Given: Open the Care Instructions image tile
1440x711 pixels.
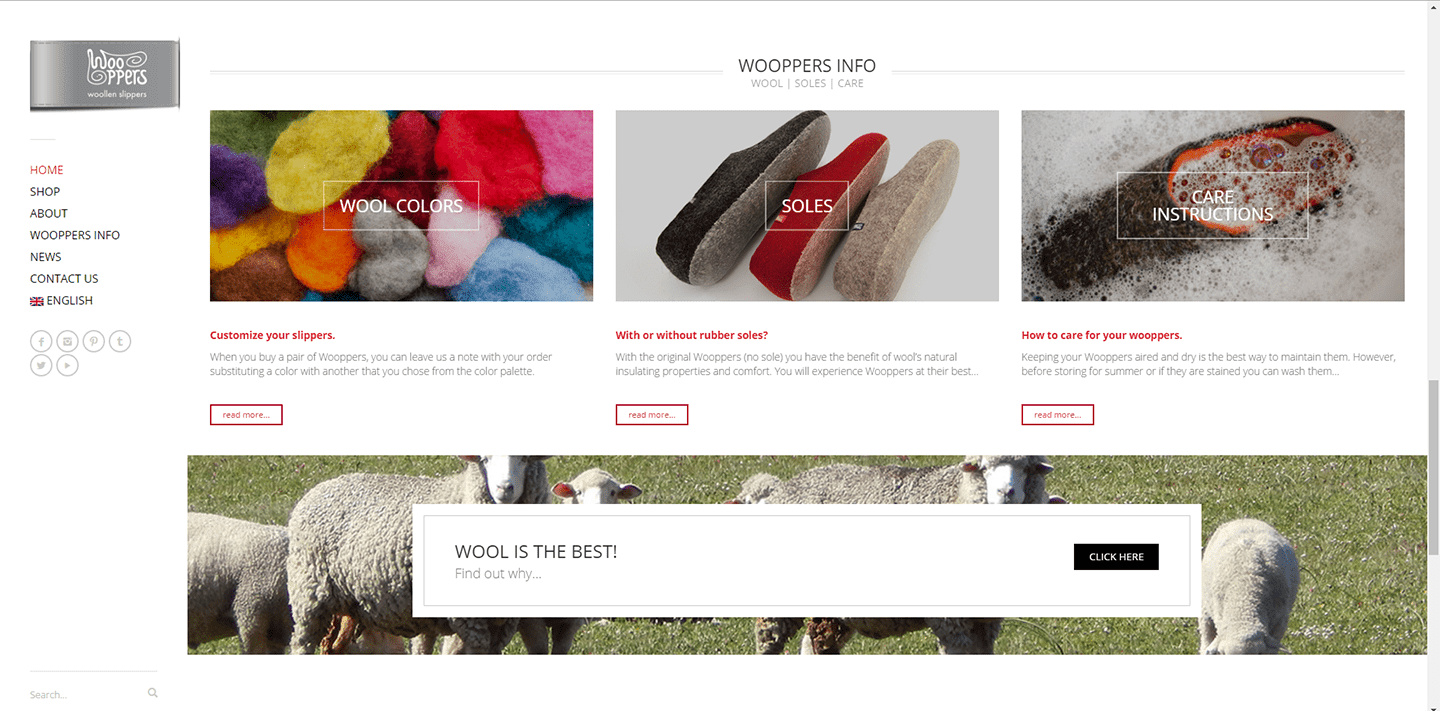Looking at the screenshot, I should pos(1213,206).
